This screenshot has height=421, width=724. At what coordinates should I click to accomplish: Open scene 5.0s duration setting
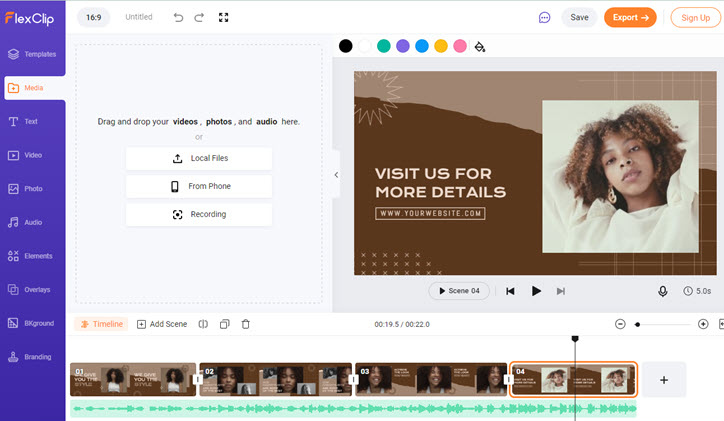pyautogui.click(x=697, y=291)
